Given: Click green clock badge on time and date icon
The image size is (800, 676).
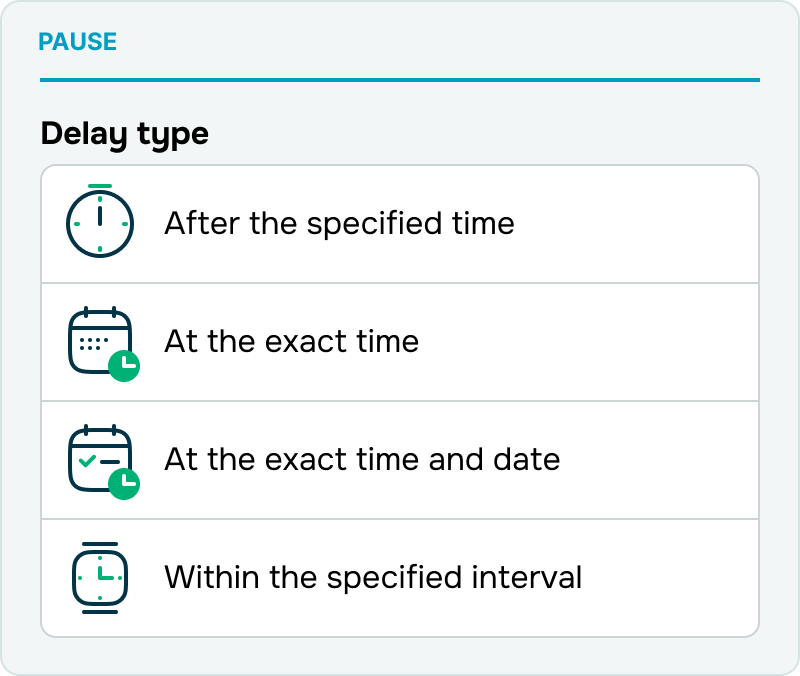Looking at the screenshot, I should tap(124, 484).
